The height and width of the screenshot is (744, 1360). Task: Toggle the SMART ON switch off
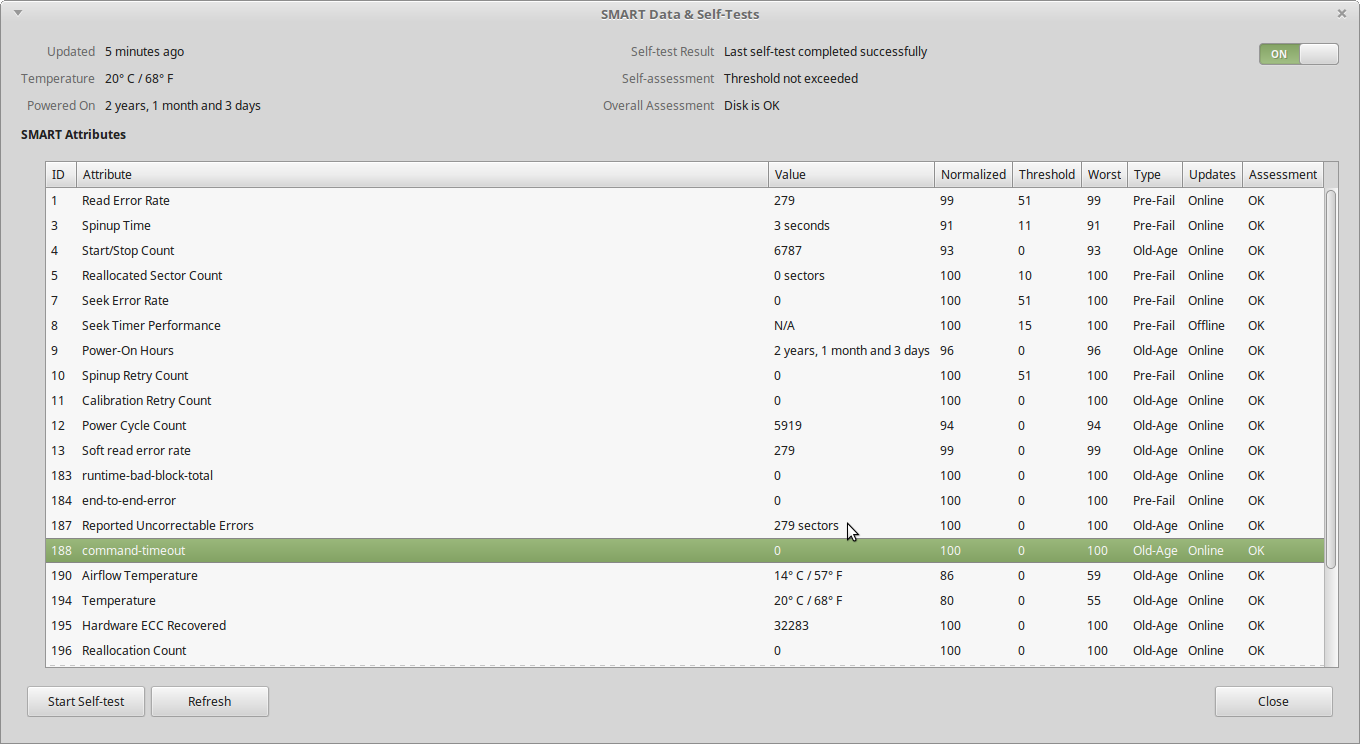tap(1298, 54)
